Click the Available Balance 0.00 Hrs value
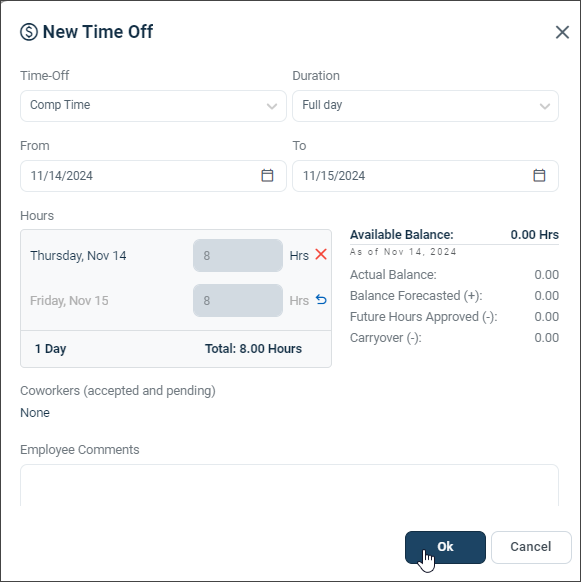The width and height of the screenshot is (581, 582). pos(534,235)
